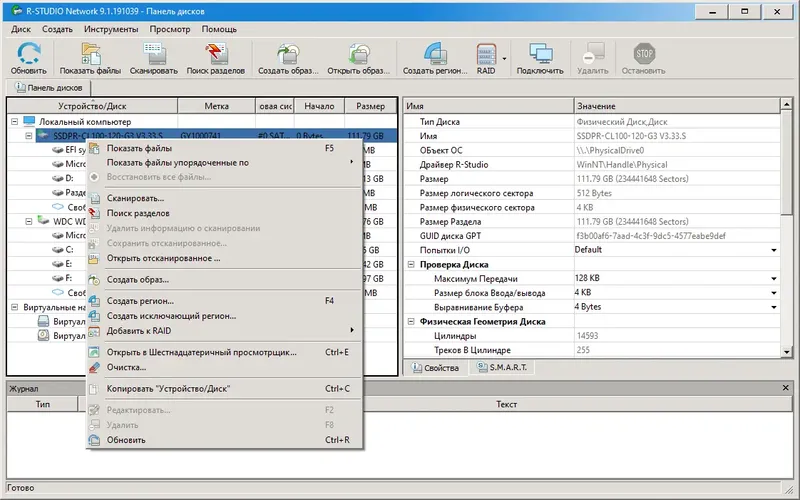Collapse the Виртуальные tree node
800x500 pixels.
click(x=14, y=307)
